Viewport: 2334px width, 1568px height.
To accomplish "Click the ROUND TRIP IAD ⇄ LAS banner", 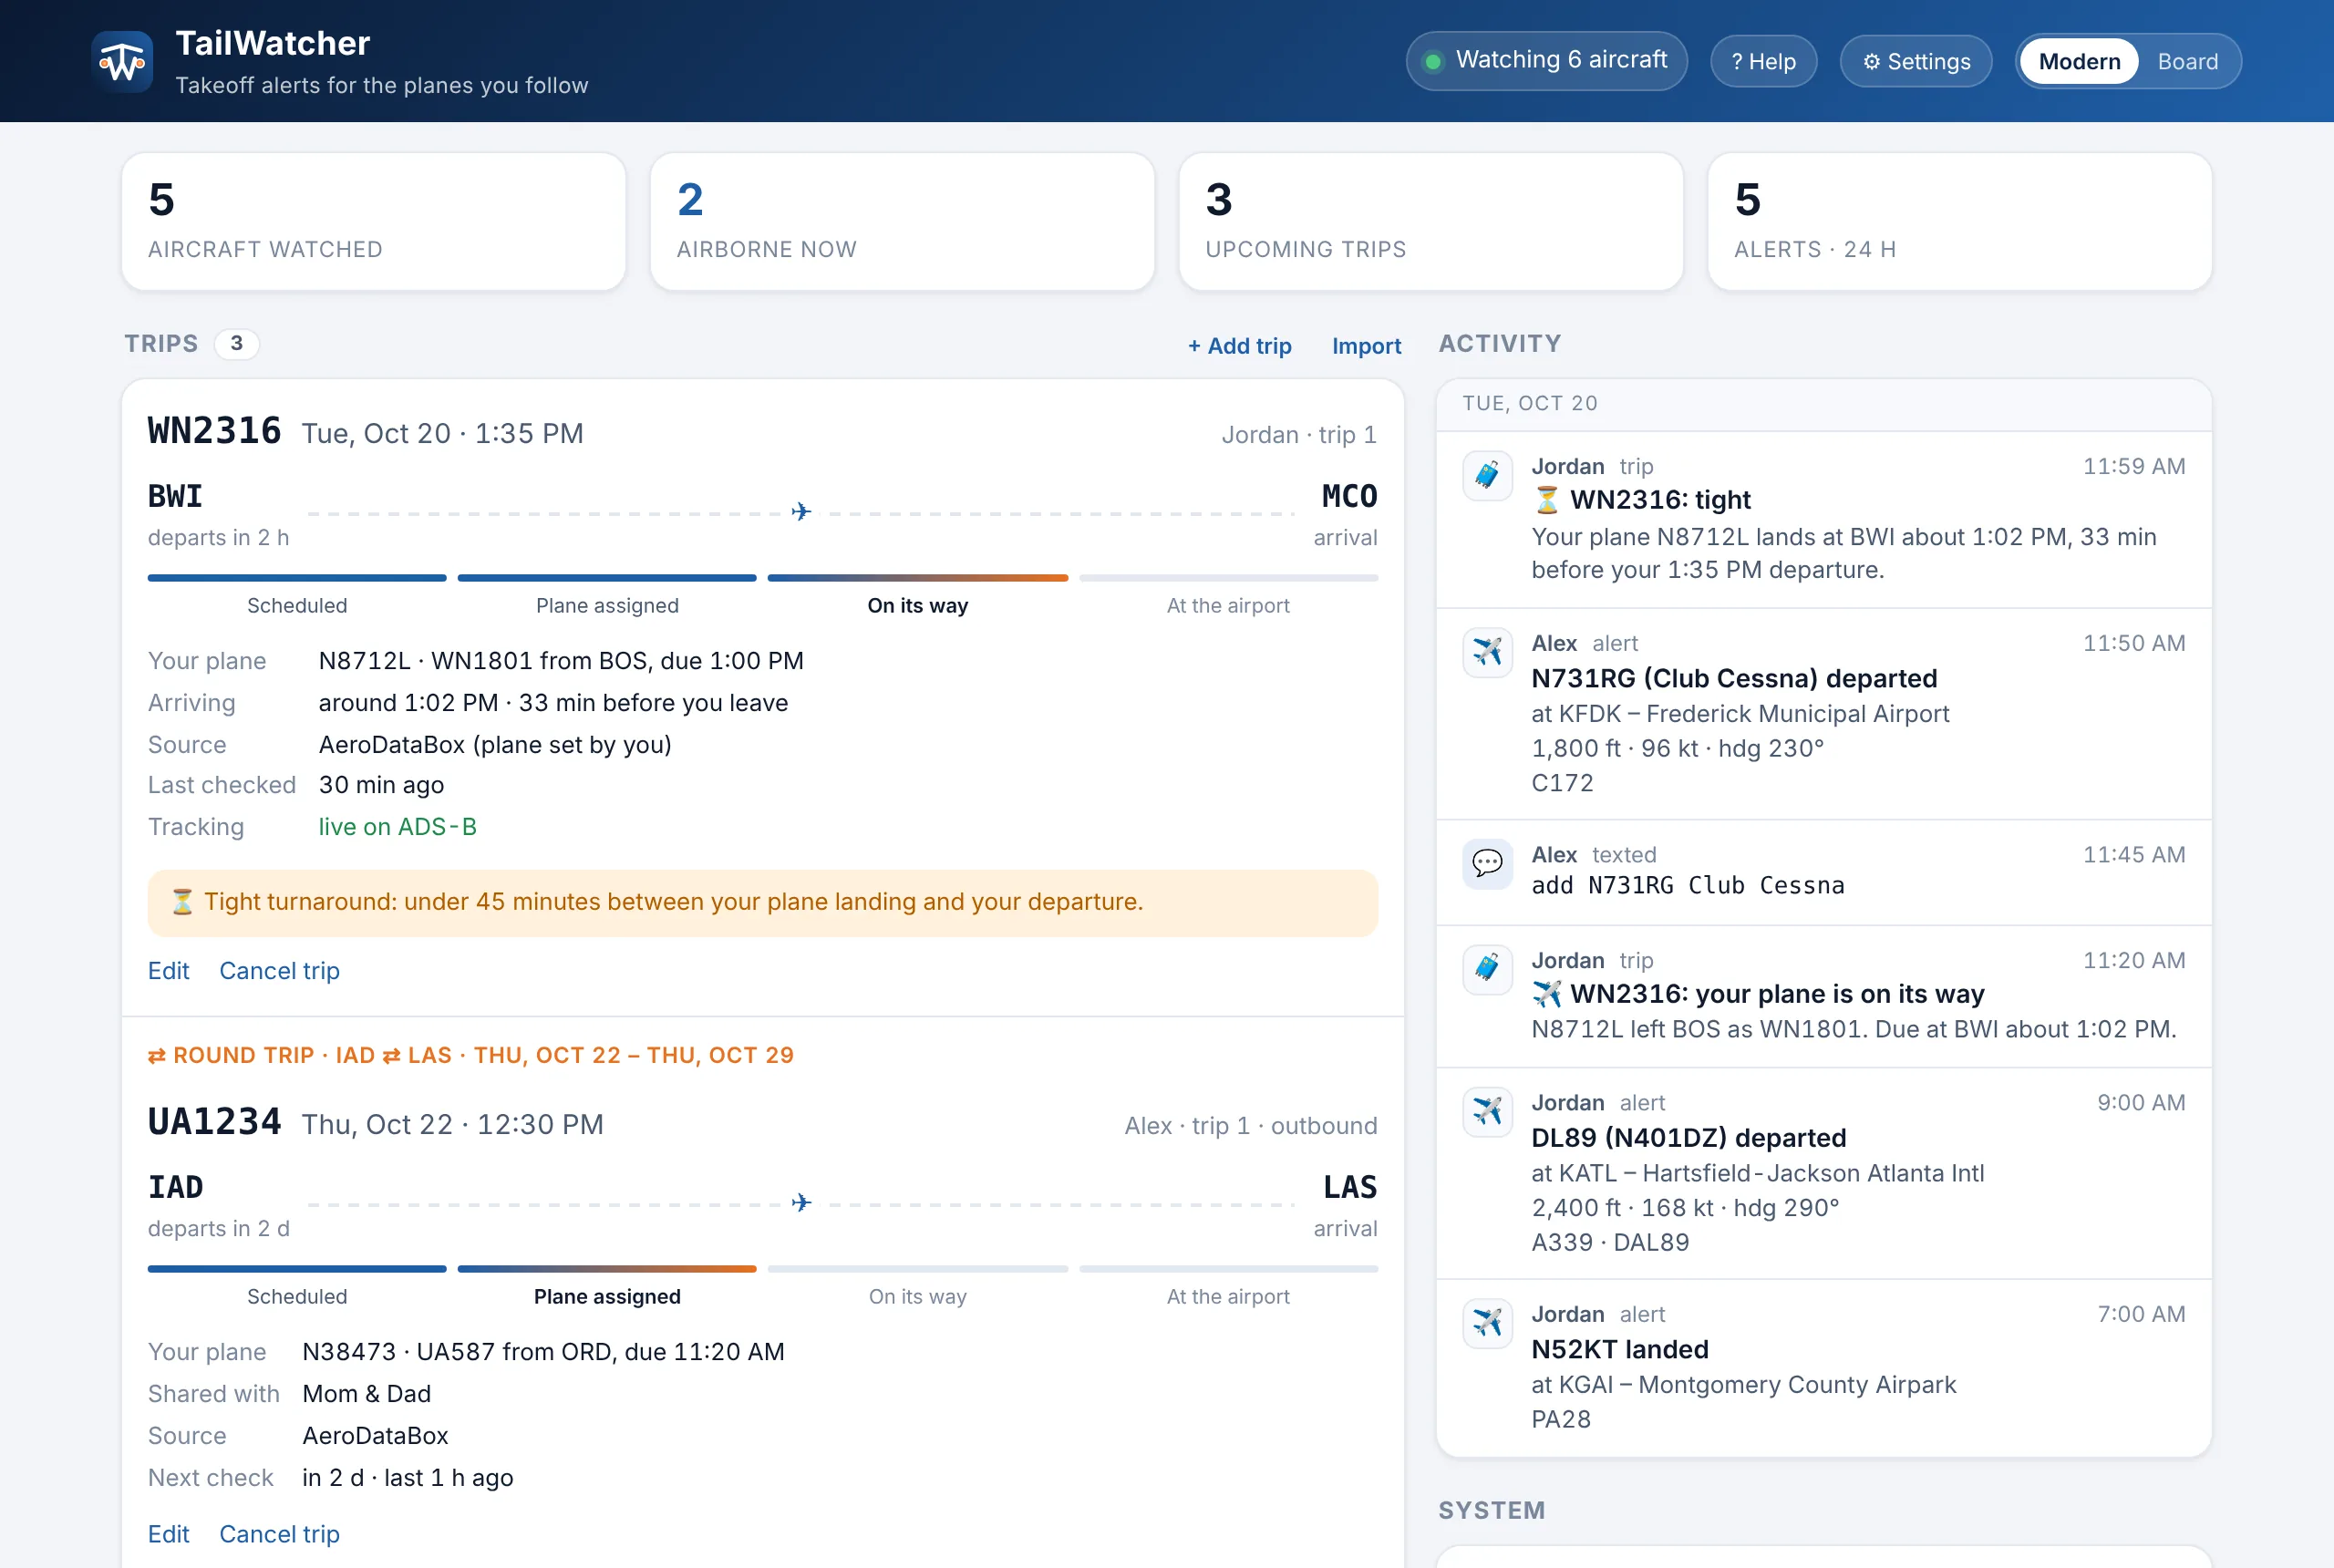I will [x=471, y=1056].
